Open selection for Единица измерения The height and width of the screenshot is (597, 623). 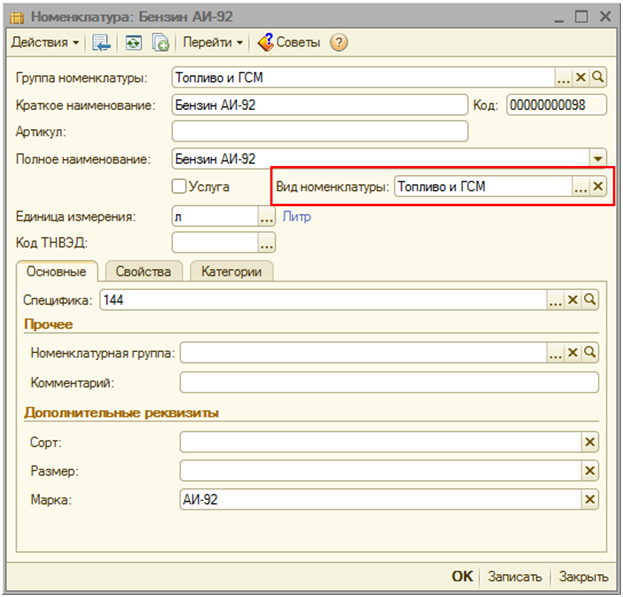tap(267, 216)
